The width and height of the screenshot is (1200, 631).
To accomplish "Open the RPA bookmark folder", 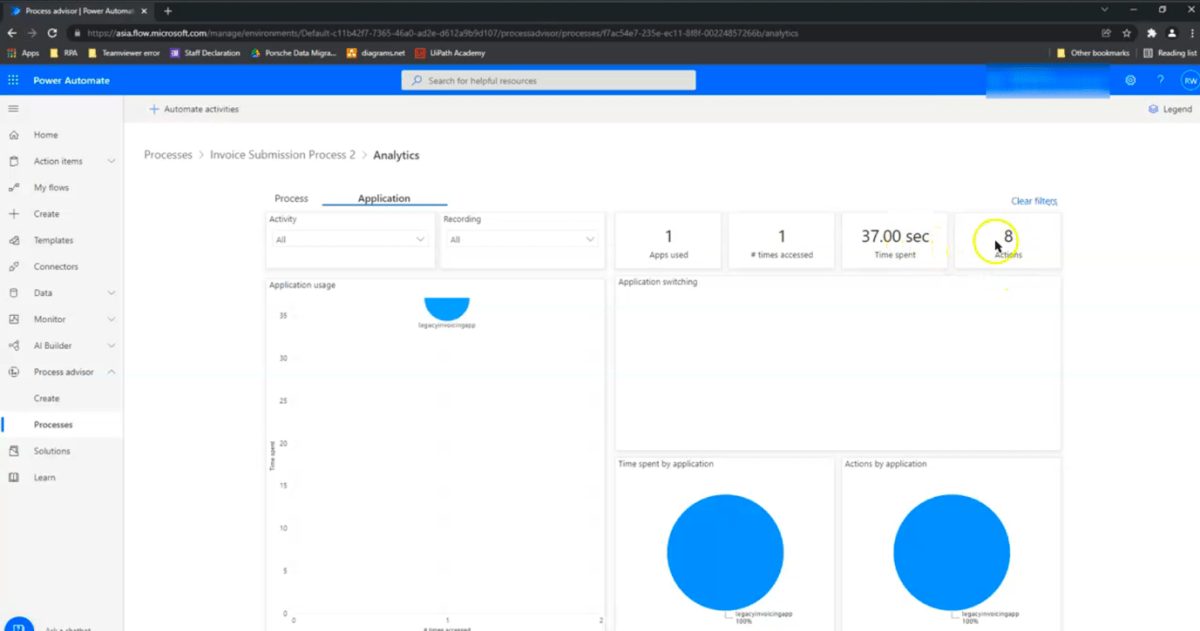I will 66,53.
